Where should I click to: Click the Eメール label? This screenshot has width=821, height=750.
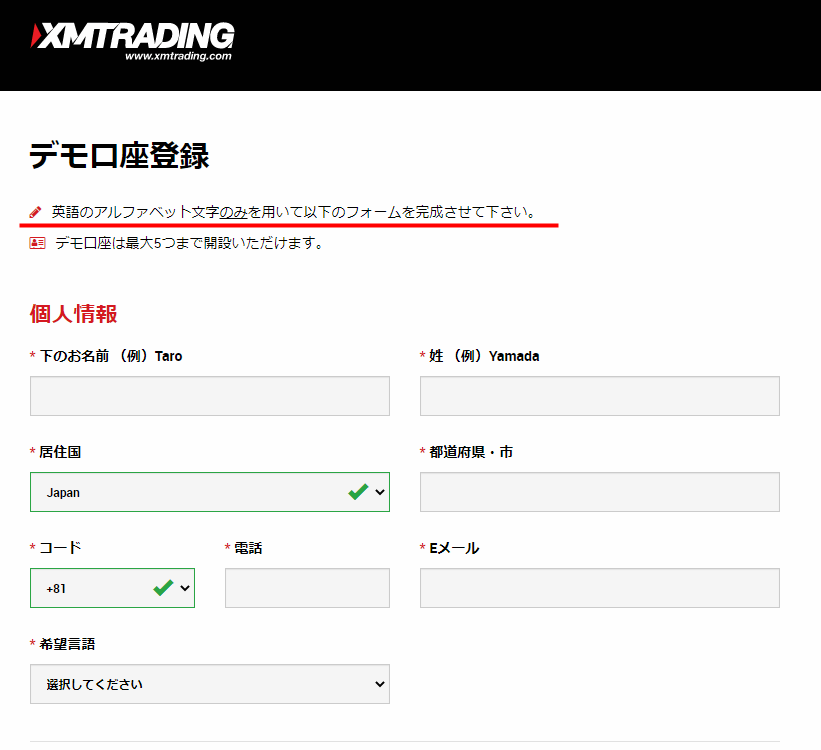point(454,548)
